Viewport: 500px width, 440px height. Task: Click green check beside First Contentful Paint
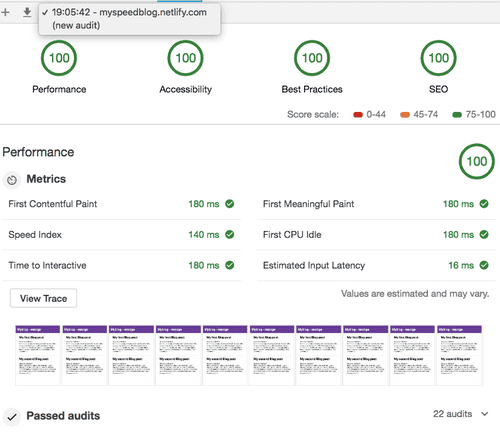coord(230,204)
